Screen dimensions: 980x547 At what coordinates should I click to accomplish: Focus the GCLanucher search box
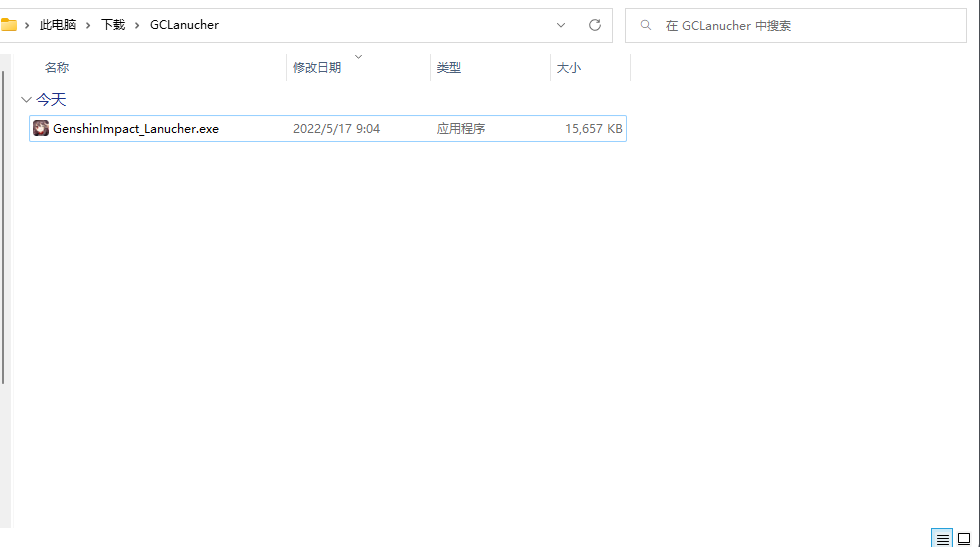click(796, 26)
